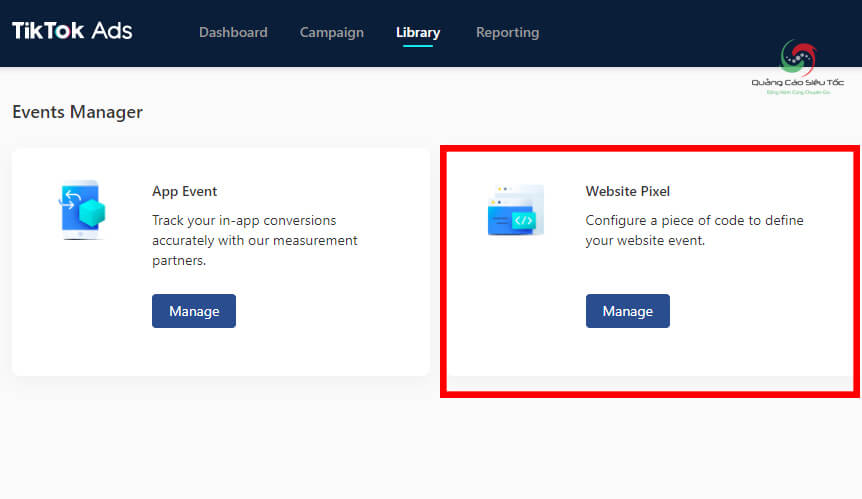Select the App Event title

point(185,191)
